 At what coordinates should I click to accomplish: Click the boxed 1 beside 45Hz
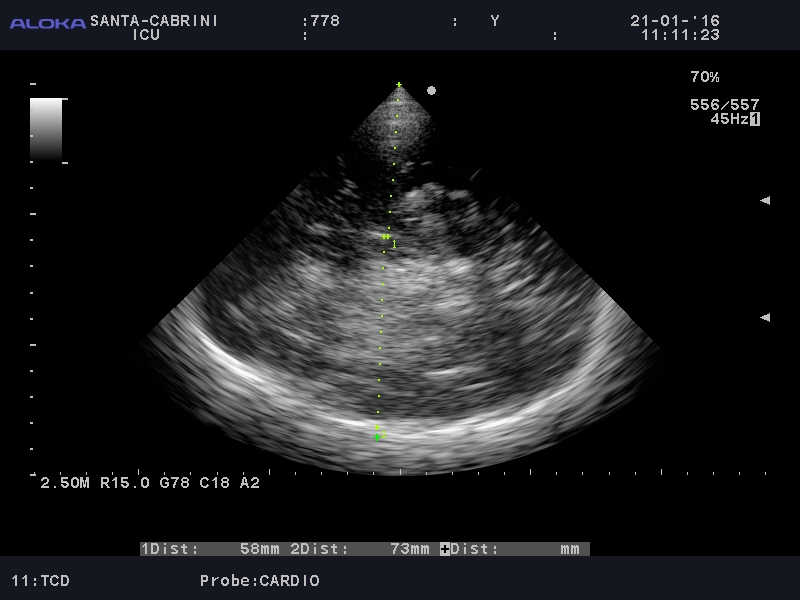click(755, 119)
